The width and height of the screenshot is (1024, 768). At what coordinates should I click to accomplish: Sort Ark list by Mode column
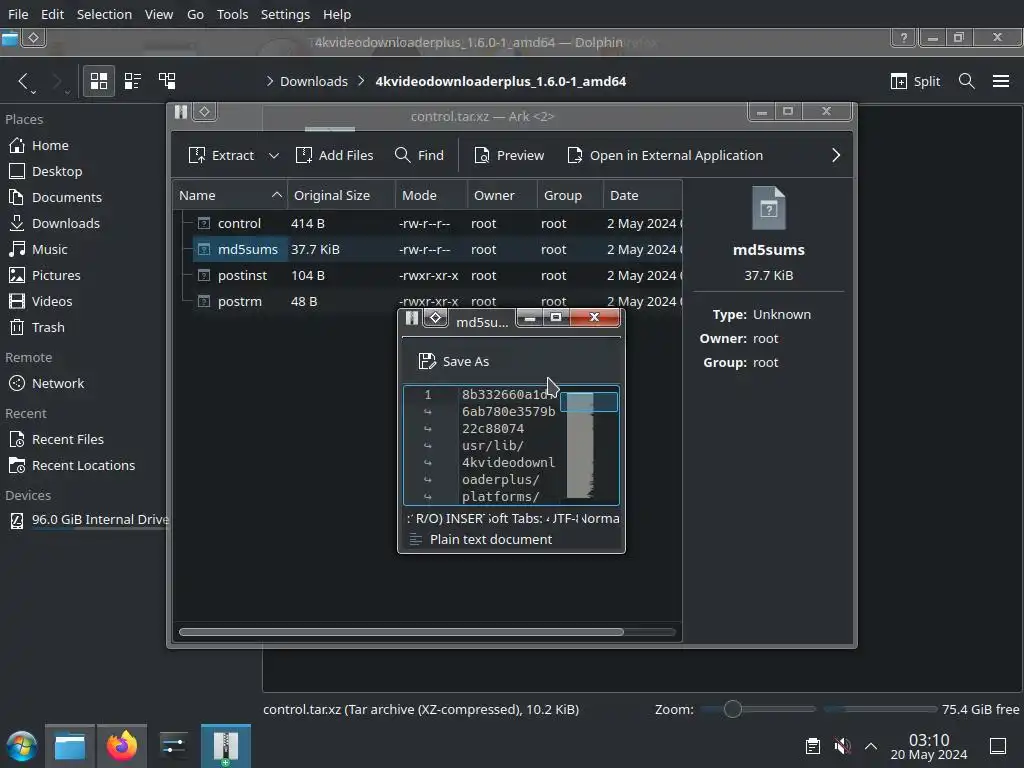click(x=431, y=195)
